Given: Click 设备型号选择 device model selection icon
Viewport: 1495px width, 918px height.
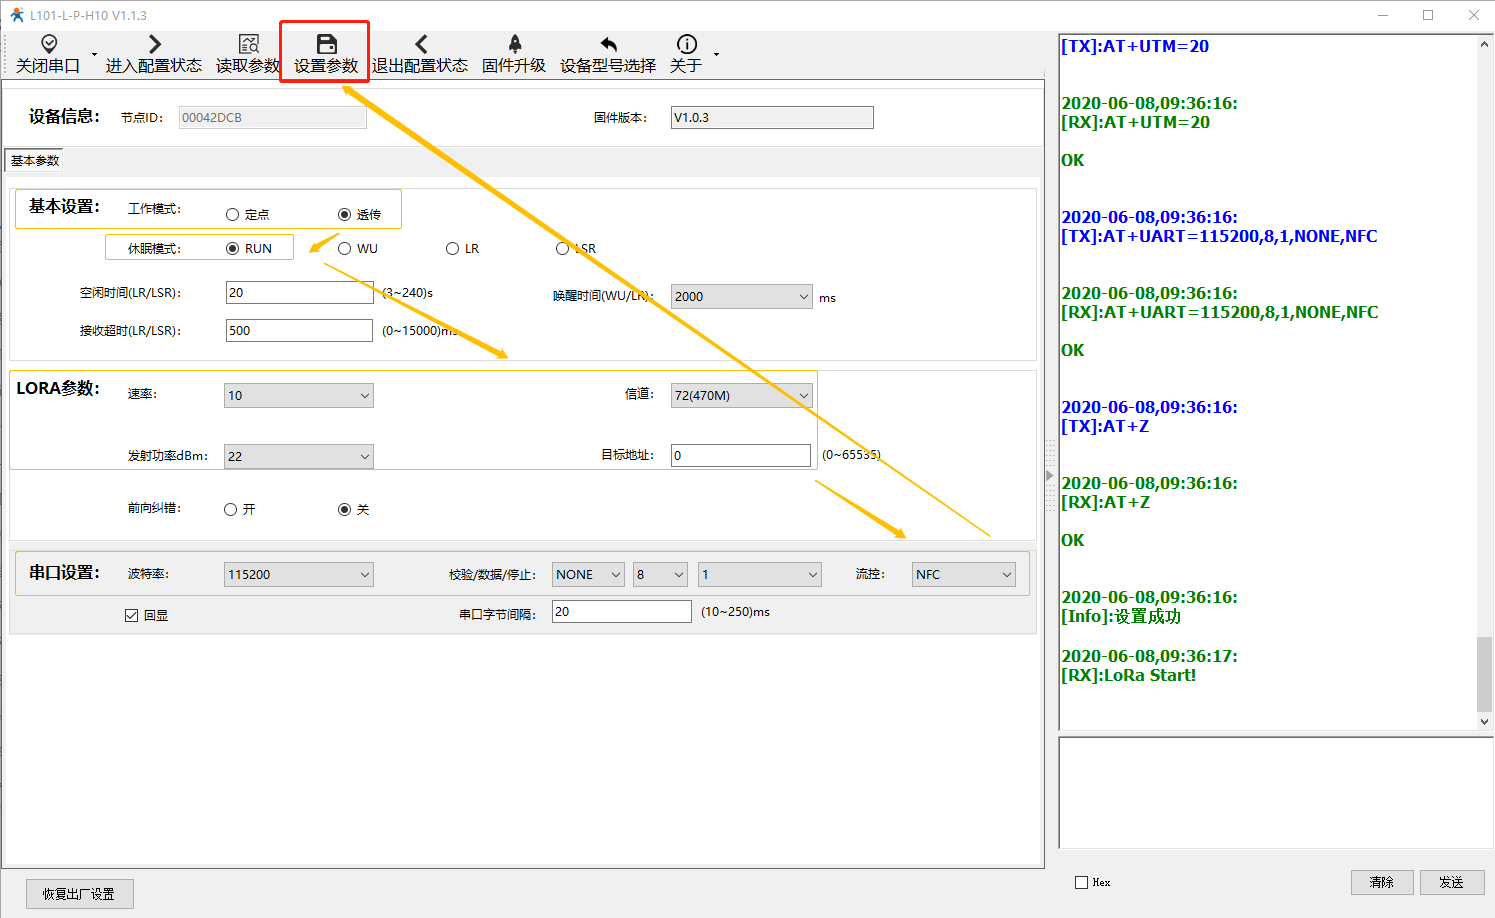Looking at the screenshot, I should coord(608,44).
